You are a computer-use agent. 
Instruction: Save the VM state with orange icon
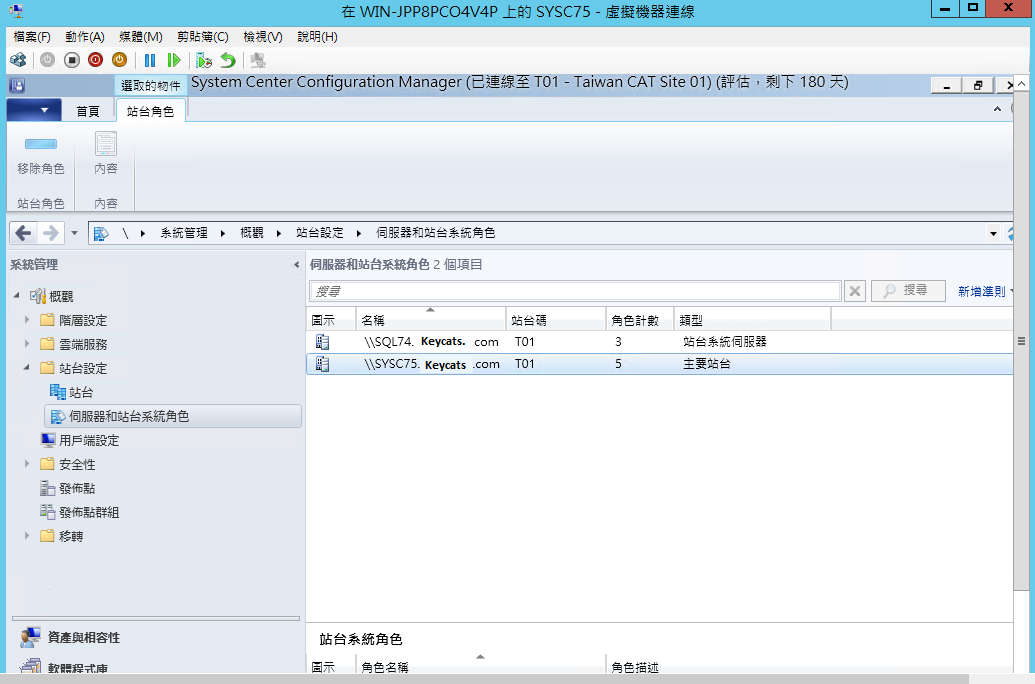119,60
